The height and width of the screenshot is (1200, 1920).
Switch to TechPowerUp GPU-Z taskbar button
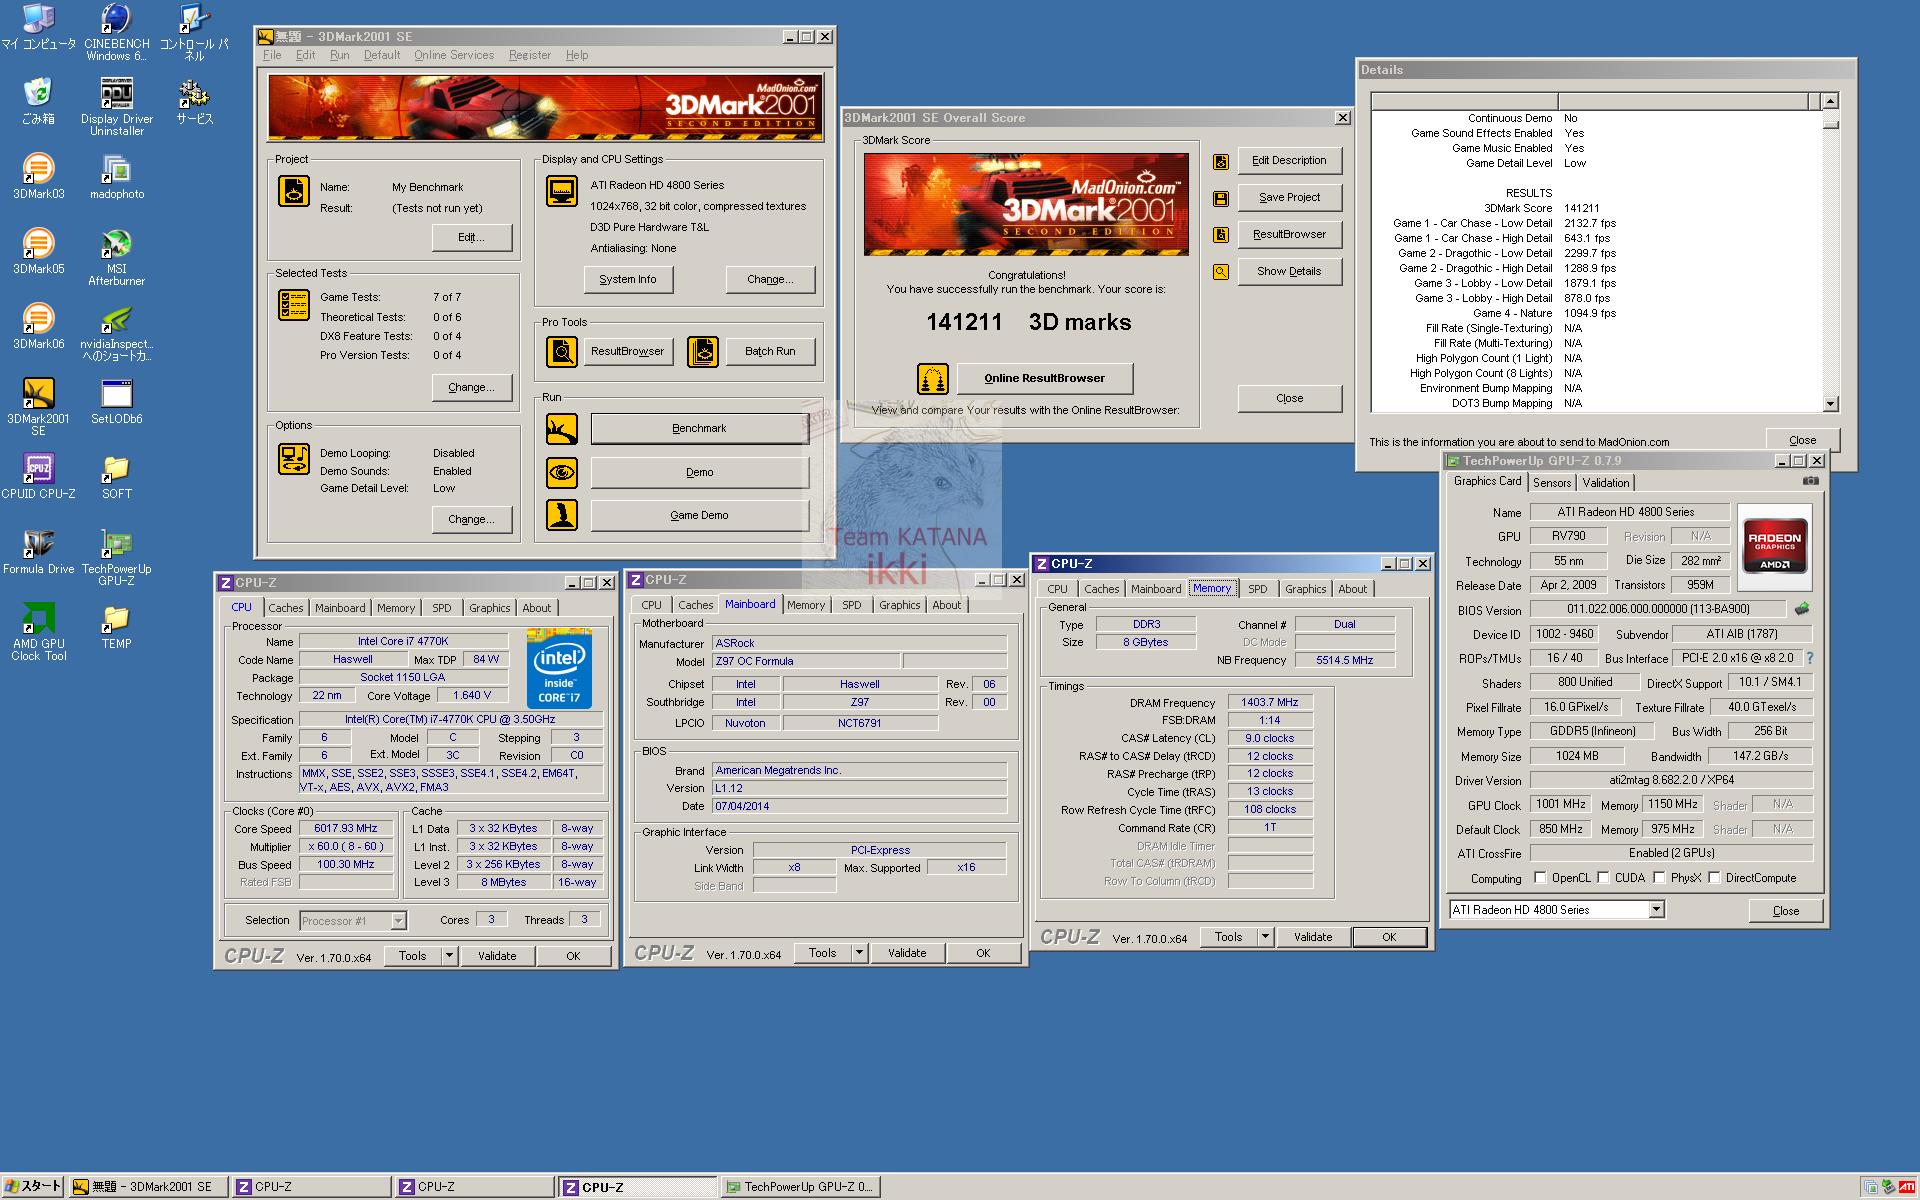click(800, 1187)
